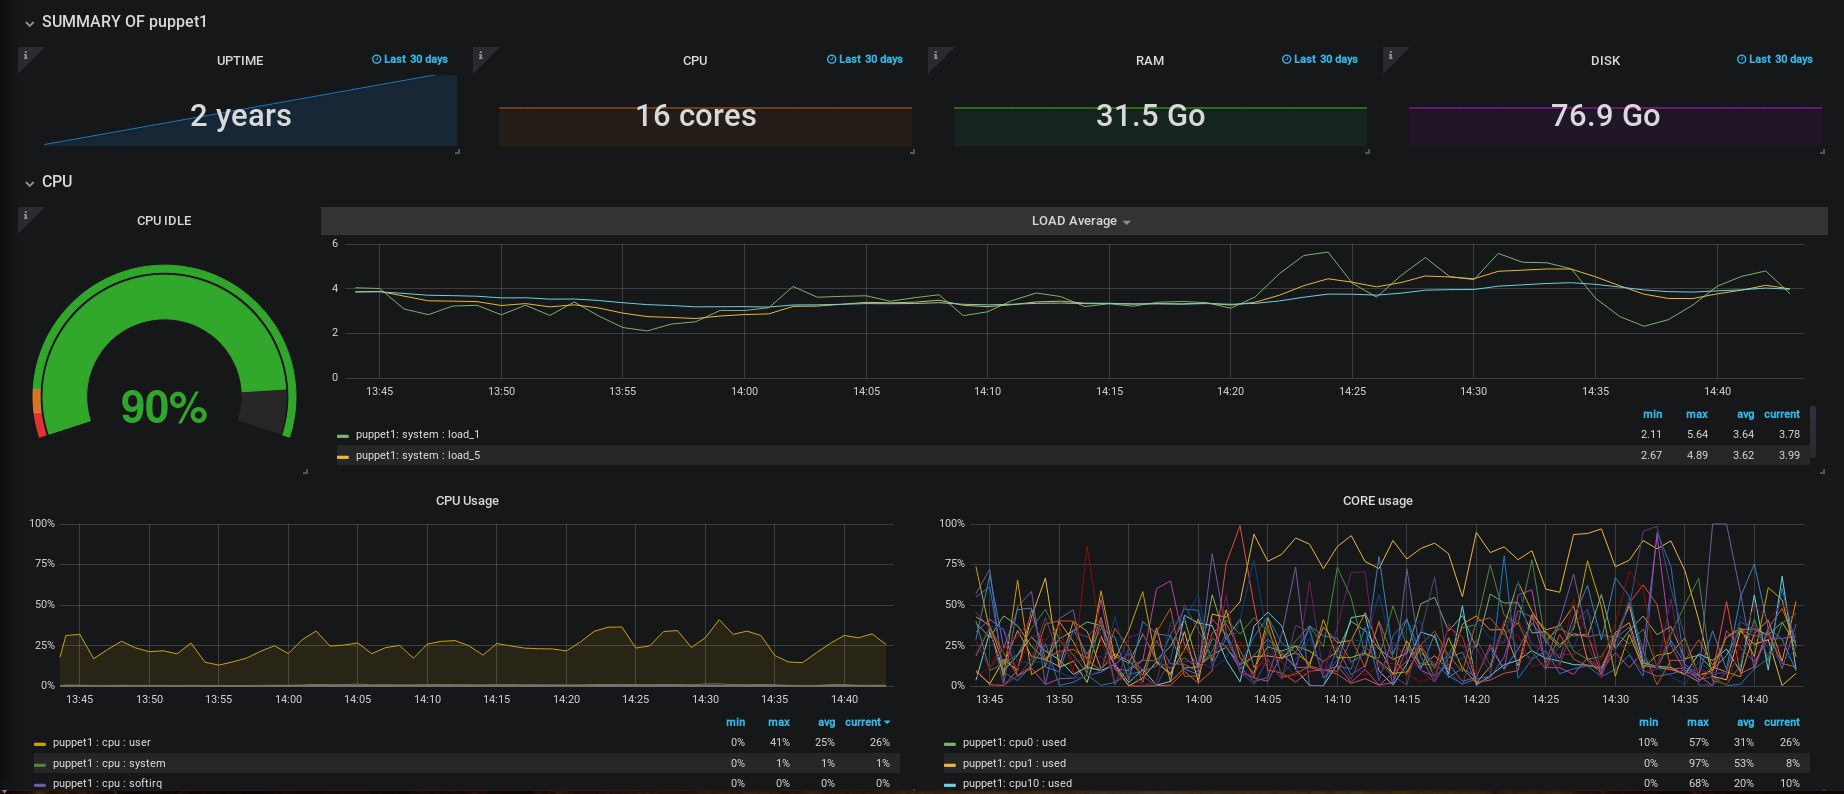
Task: Click LOAD Average legend scrollbar
Action: point(1813,432)
